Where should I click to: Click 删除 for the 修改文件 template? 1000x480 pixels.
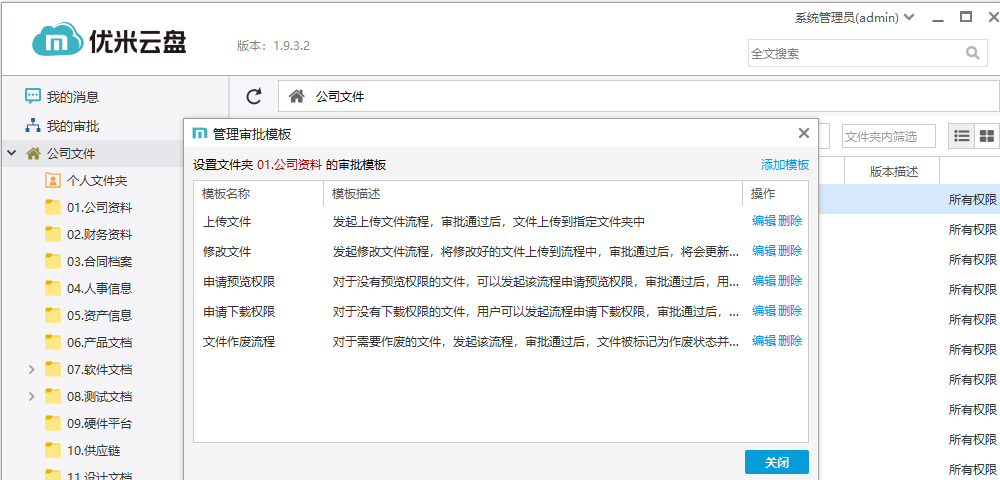790,251
